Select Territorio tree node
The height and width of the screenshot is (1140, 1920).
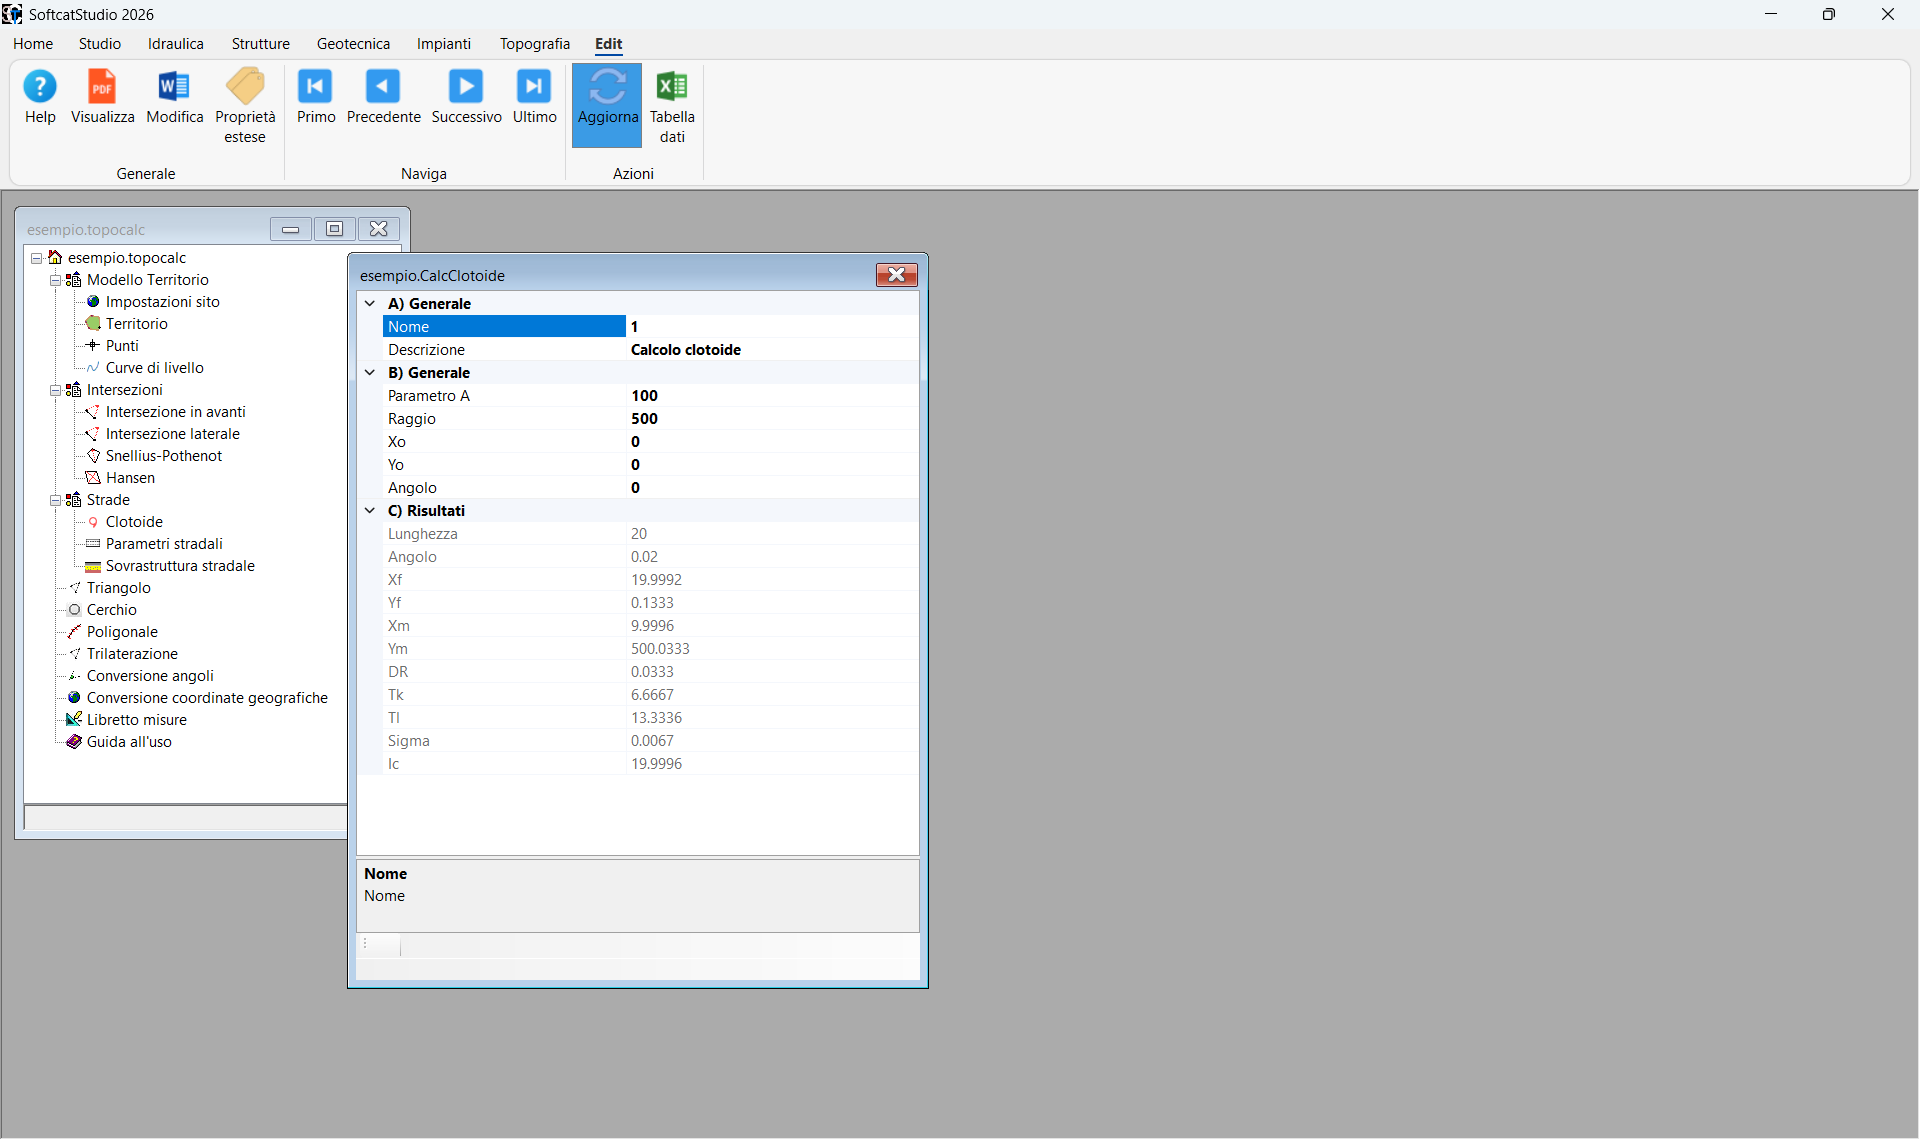pyautogui.click(x=136, y=324)
